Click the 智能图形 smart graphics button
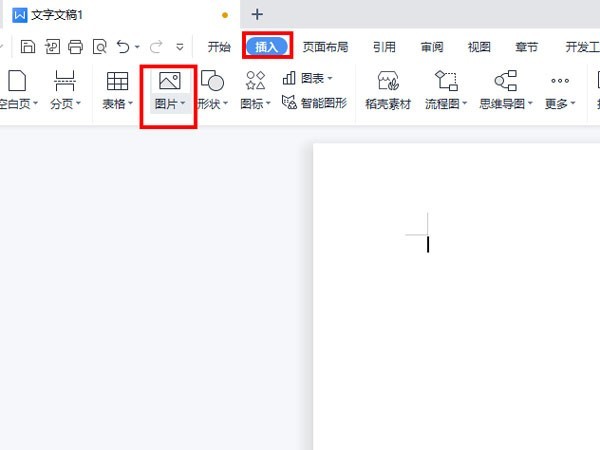 click(315, 103)
